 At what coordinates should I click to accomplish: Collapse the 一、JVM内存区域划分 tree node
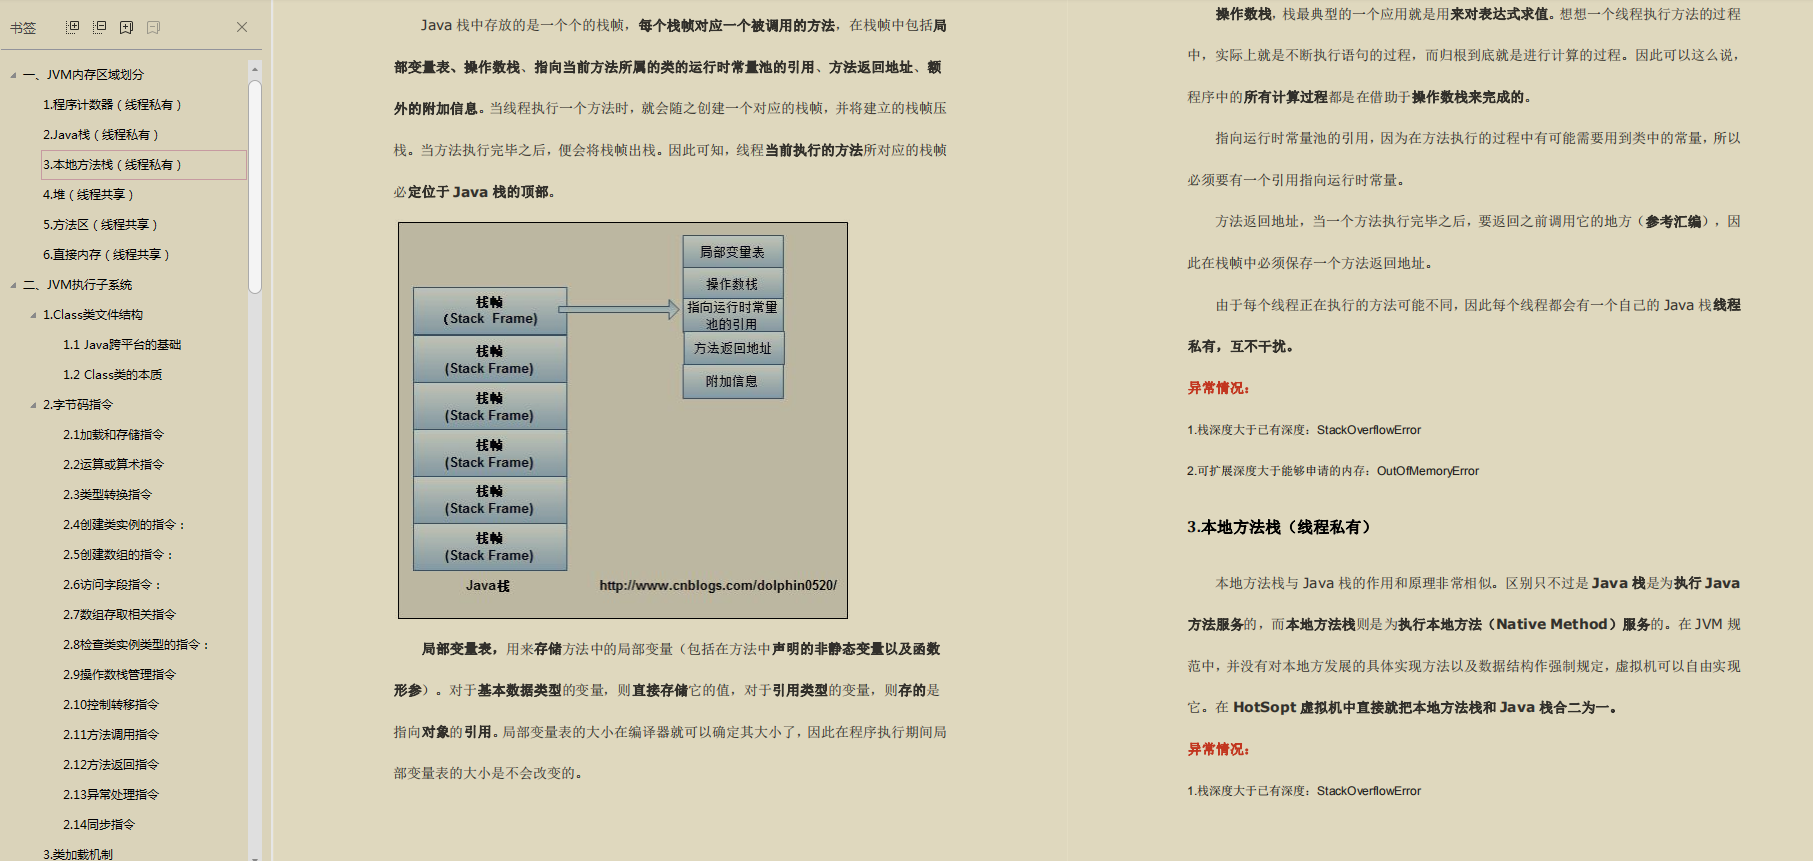coord(13,75)
